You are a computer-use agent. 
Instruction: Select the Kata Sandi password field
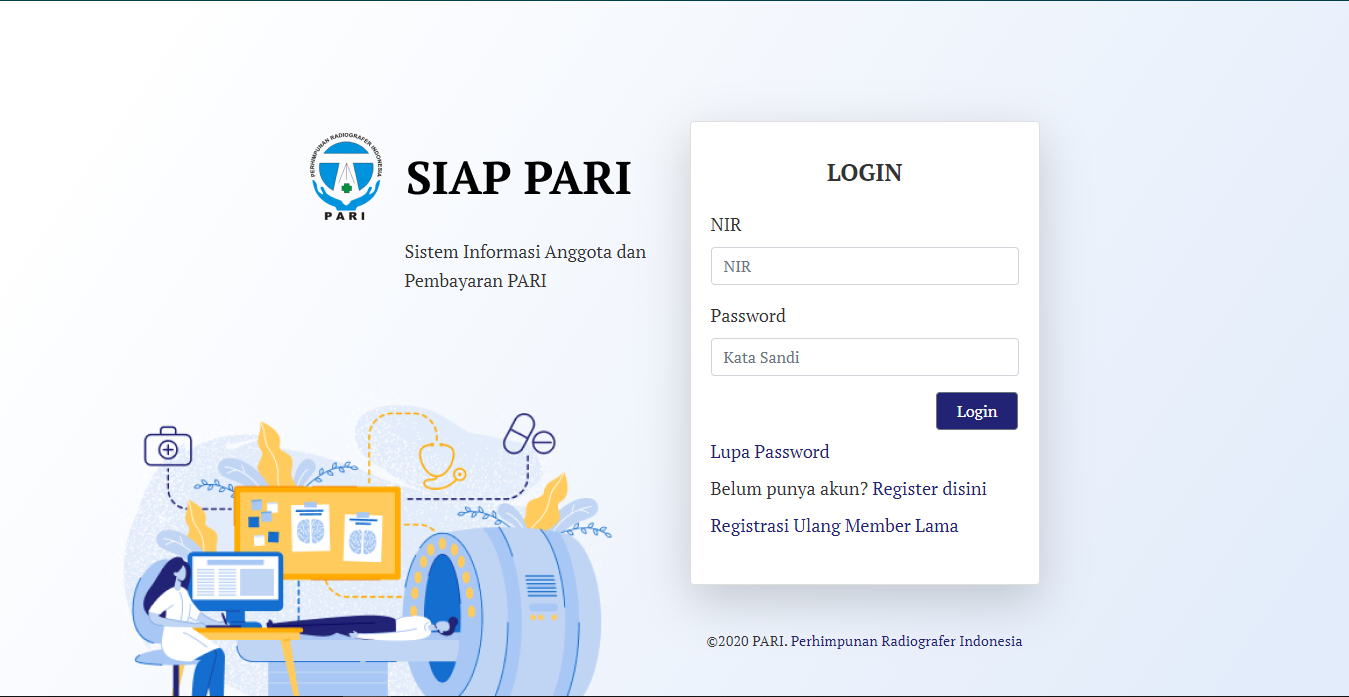(864, 357)
